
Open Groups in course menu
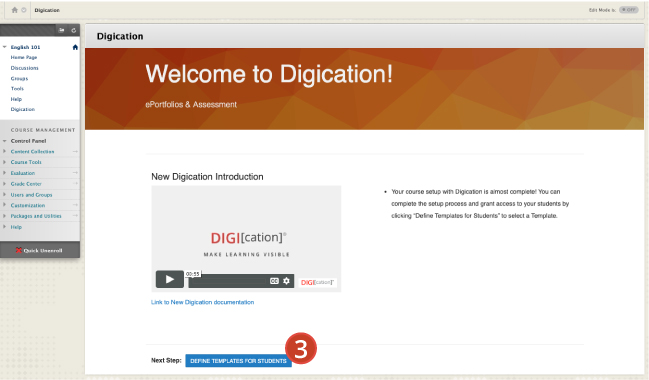click(x=19, y=78)
